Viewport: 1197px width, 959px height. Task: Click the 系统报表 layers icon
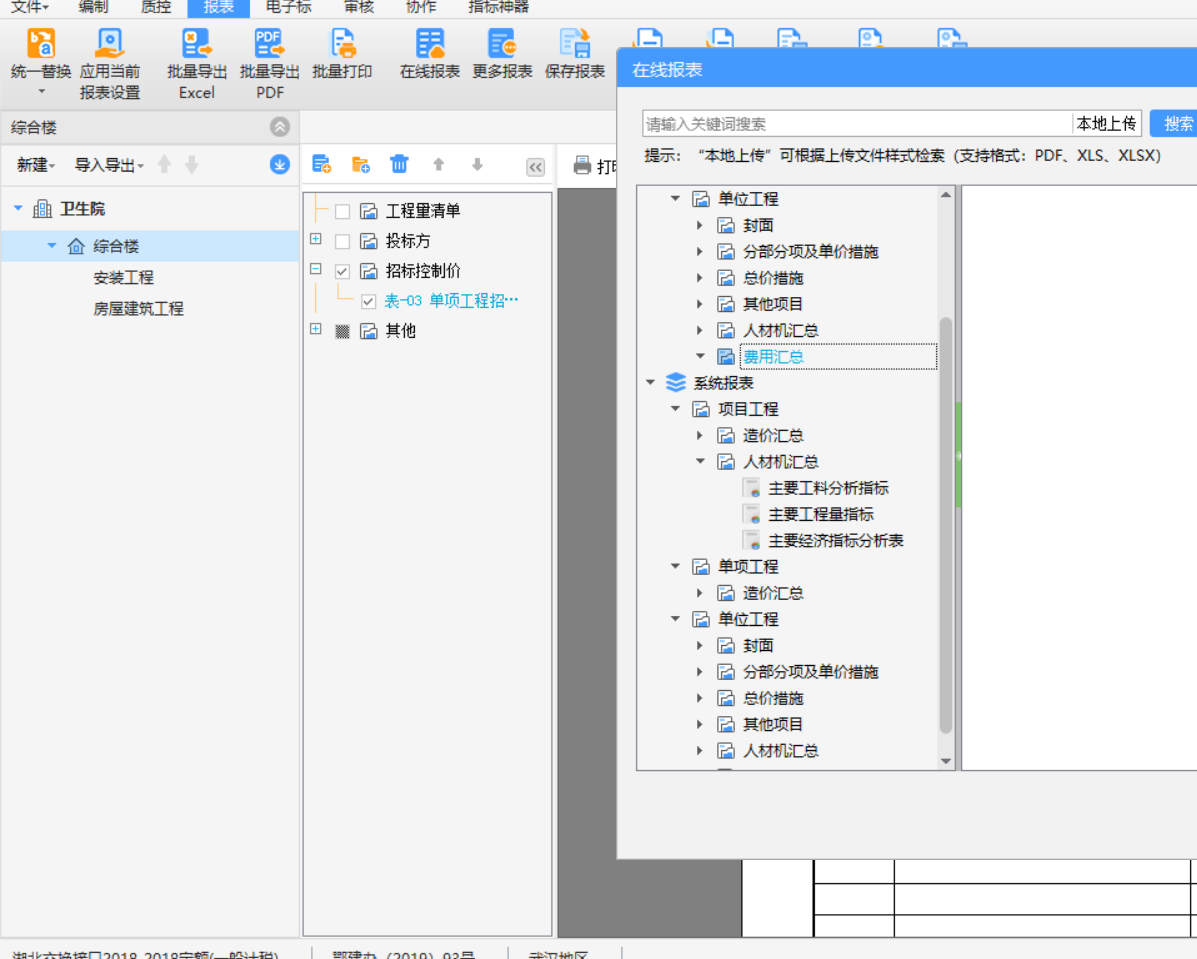676,383
